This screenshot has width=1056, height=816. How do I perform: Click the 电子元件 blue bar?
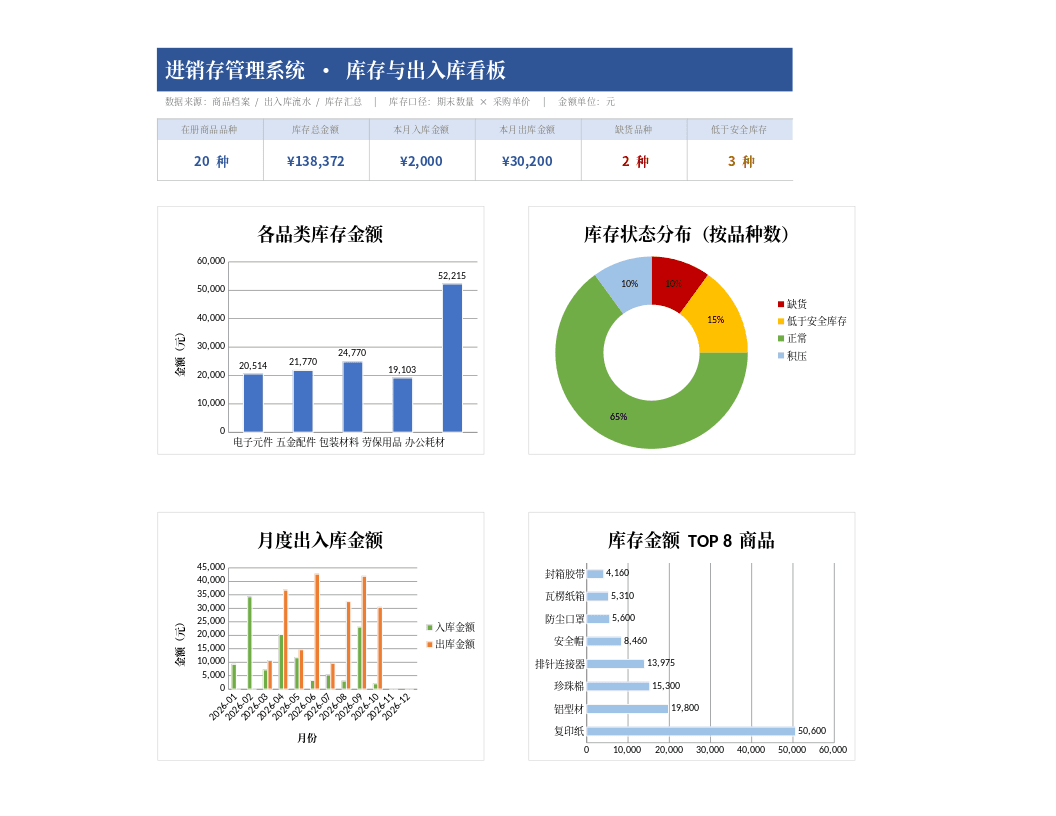tap(253, 403)
